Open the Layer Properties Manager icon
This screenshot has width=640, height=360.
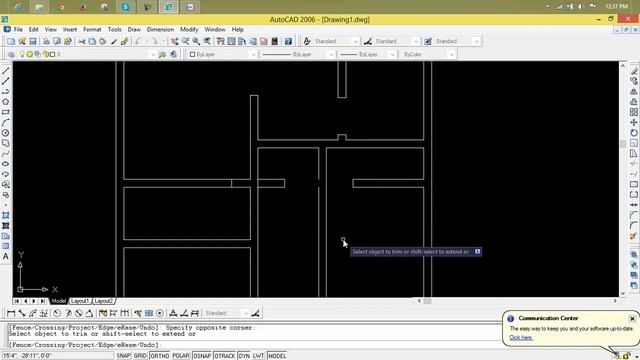click(x=11, y=54)
